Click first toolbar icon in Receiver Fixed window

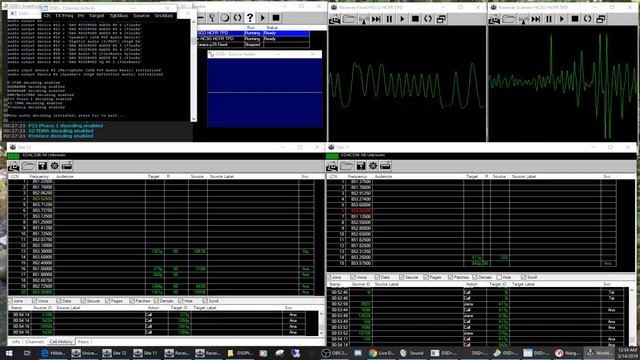[335, 19]
